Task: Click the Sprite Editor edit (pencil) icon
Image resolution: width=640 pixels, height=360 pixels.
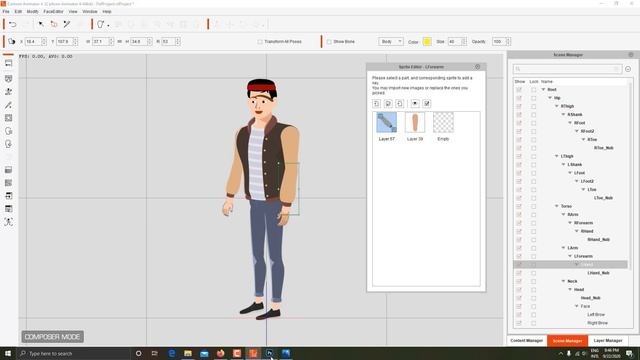Action: click(x=427, y=104)
